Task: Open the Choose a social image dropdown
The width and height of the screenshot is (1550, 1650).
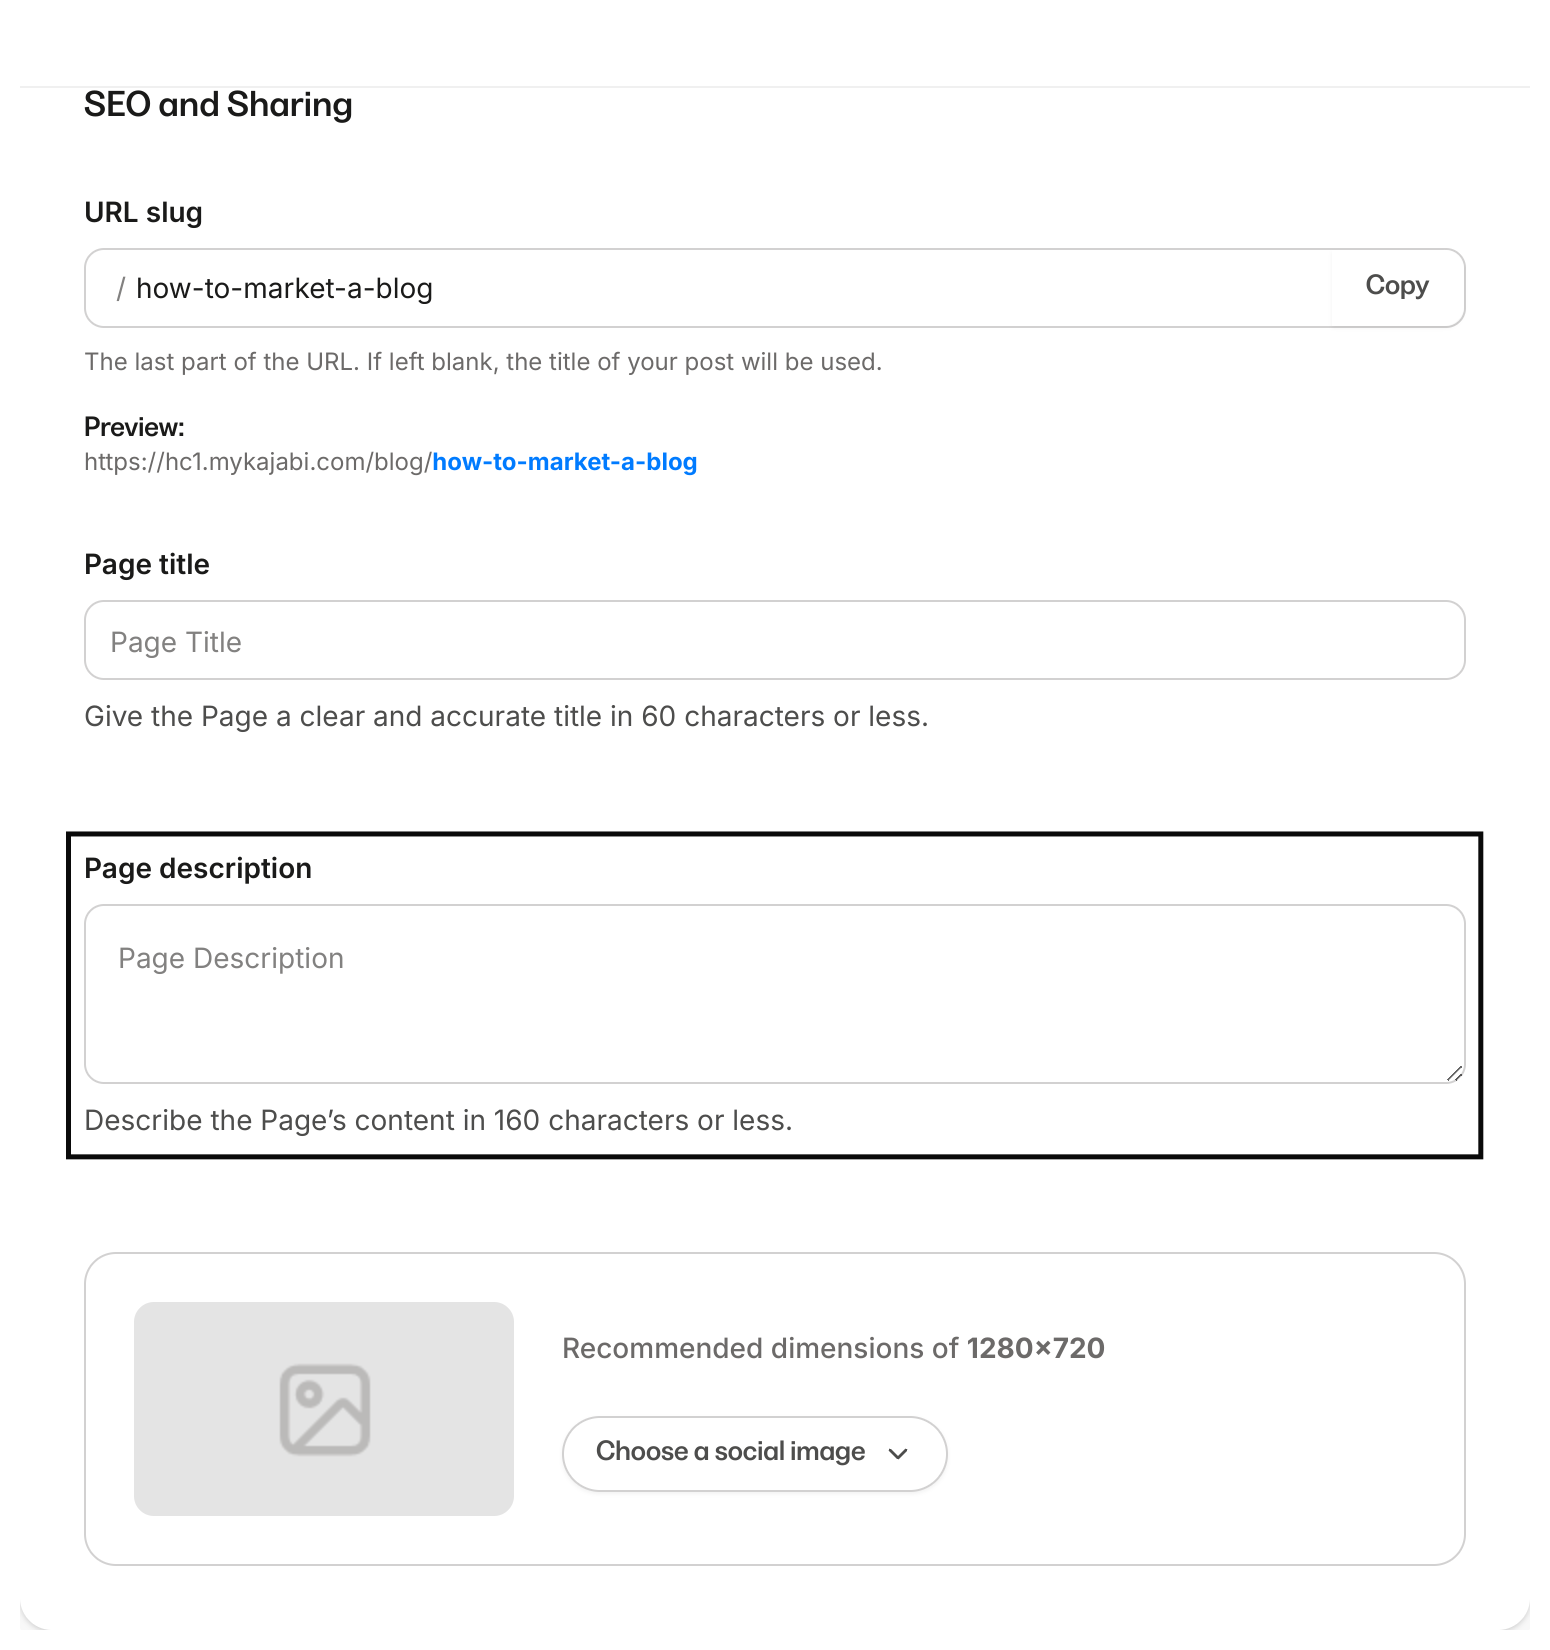Action: coord(754,1453)
